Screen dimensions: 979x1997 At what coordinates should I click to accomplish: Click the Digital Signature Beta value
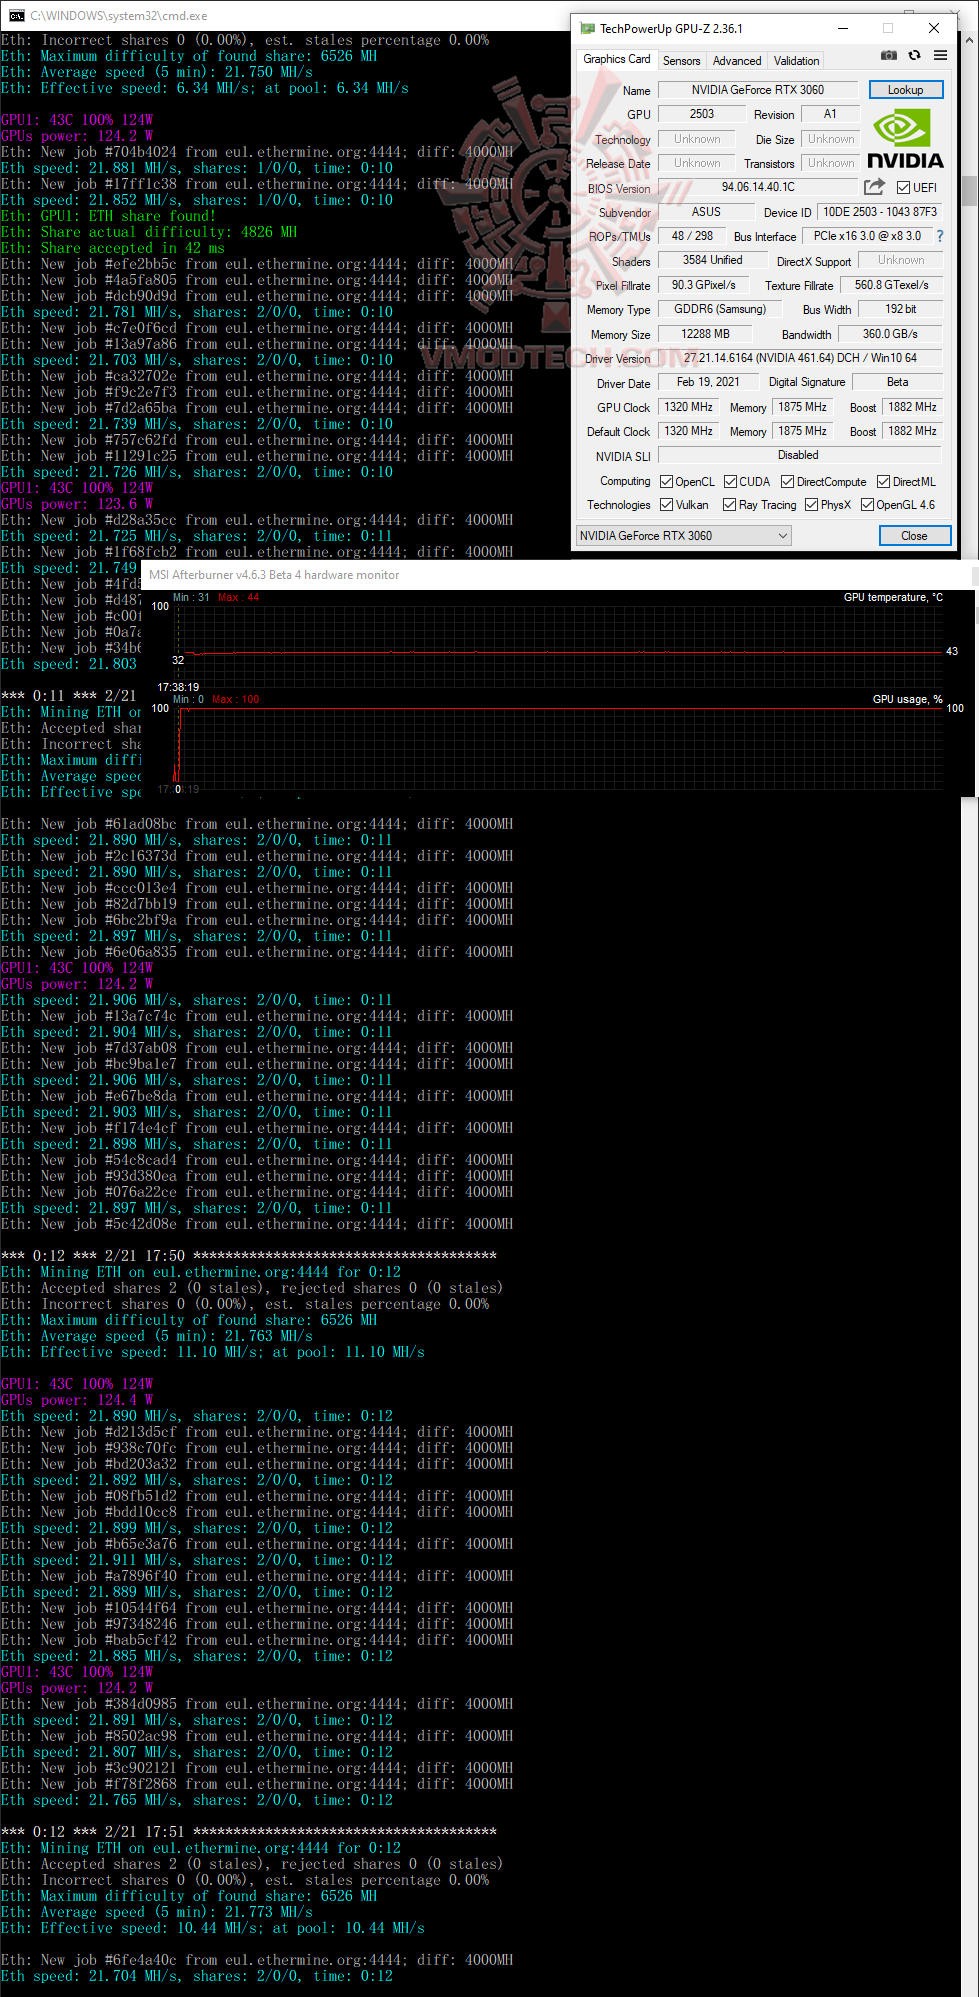897,382
